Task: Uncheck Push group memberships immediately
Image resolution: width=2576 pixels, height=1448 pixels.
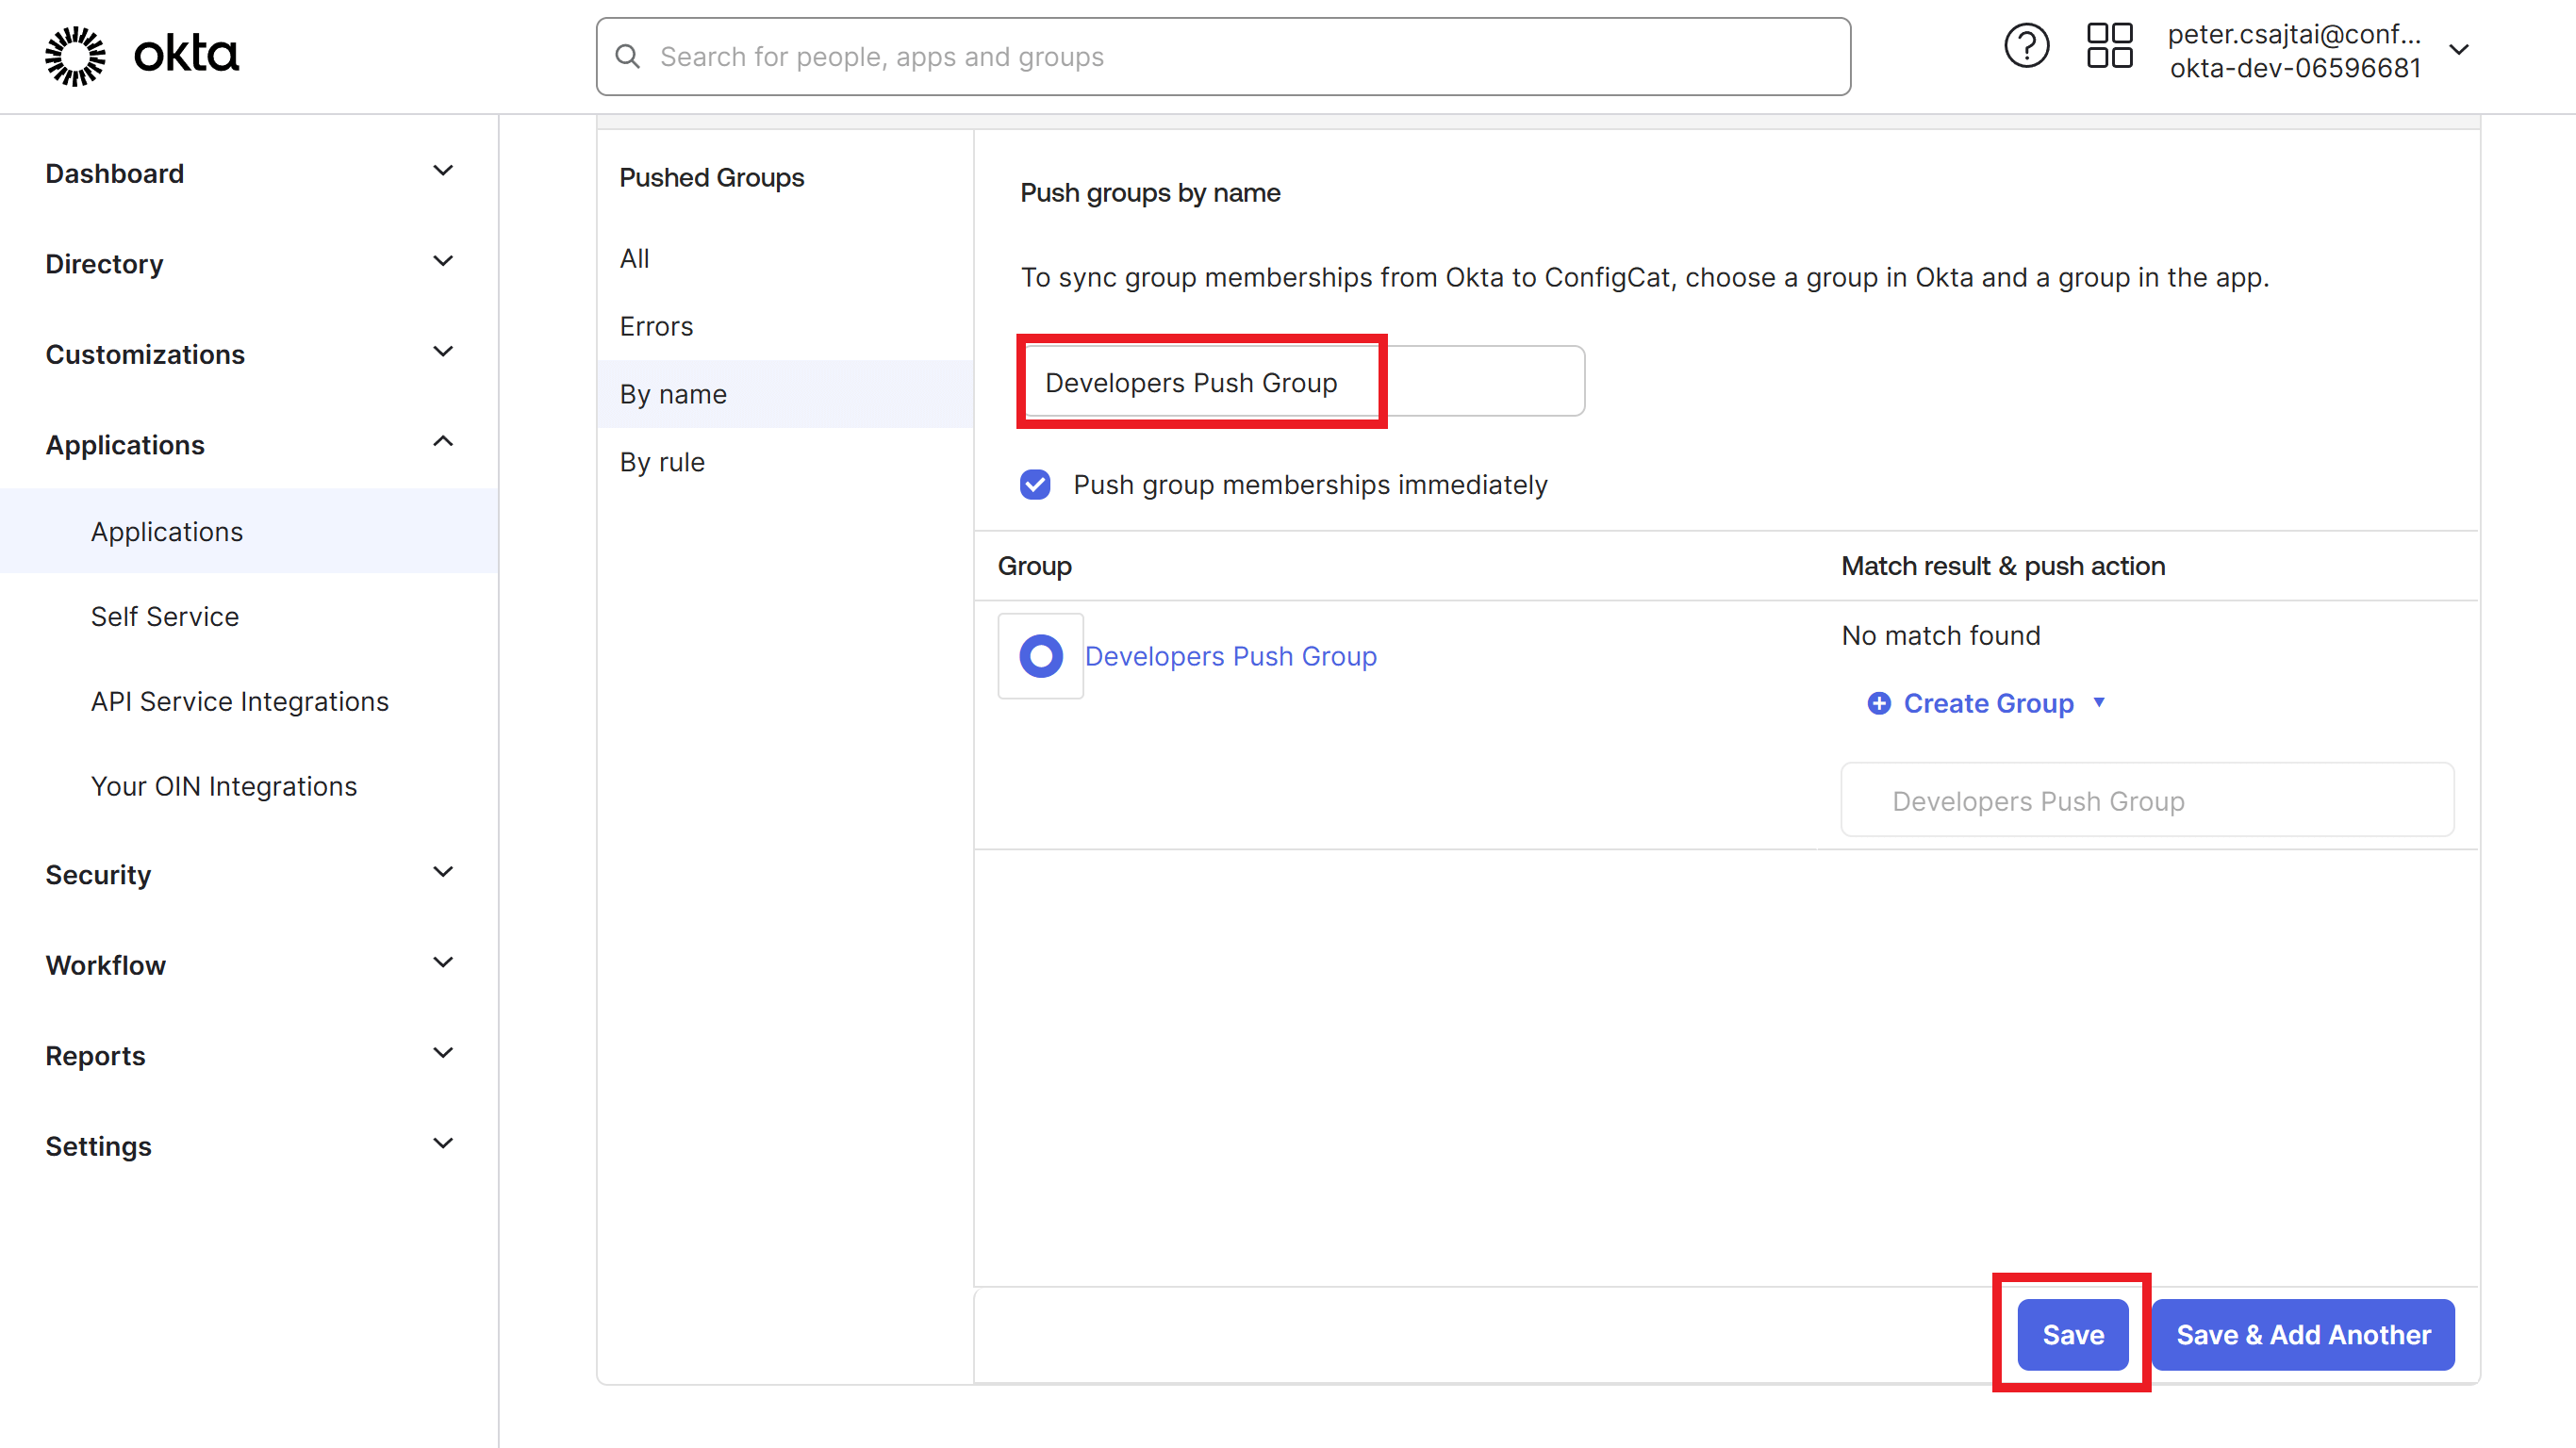Action: pyautogui.click(x=1035, y=484)
